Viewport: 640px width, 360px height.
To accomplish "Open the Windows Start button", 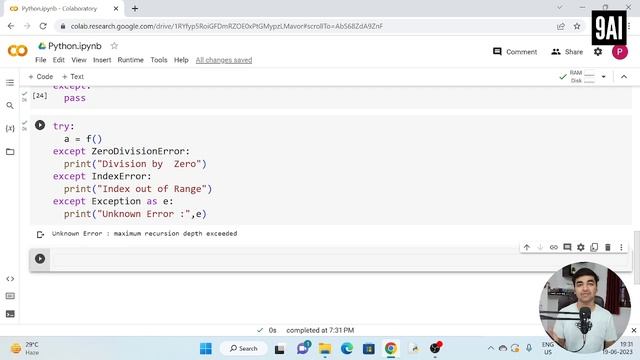I will [206, 349].
